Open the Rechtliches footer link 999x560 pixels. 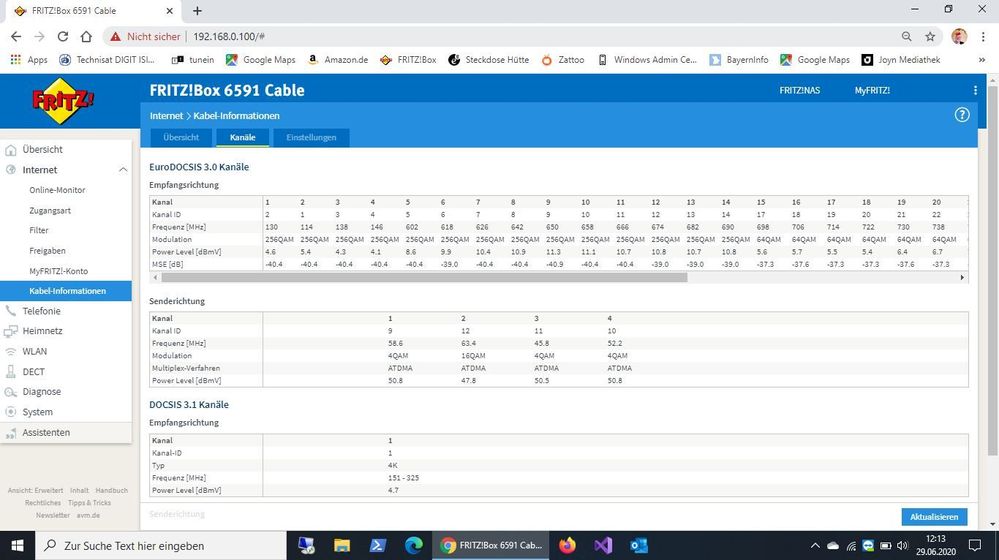(x=43, y=503)
